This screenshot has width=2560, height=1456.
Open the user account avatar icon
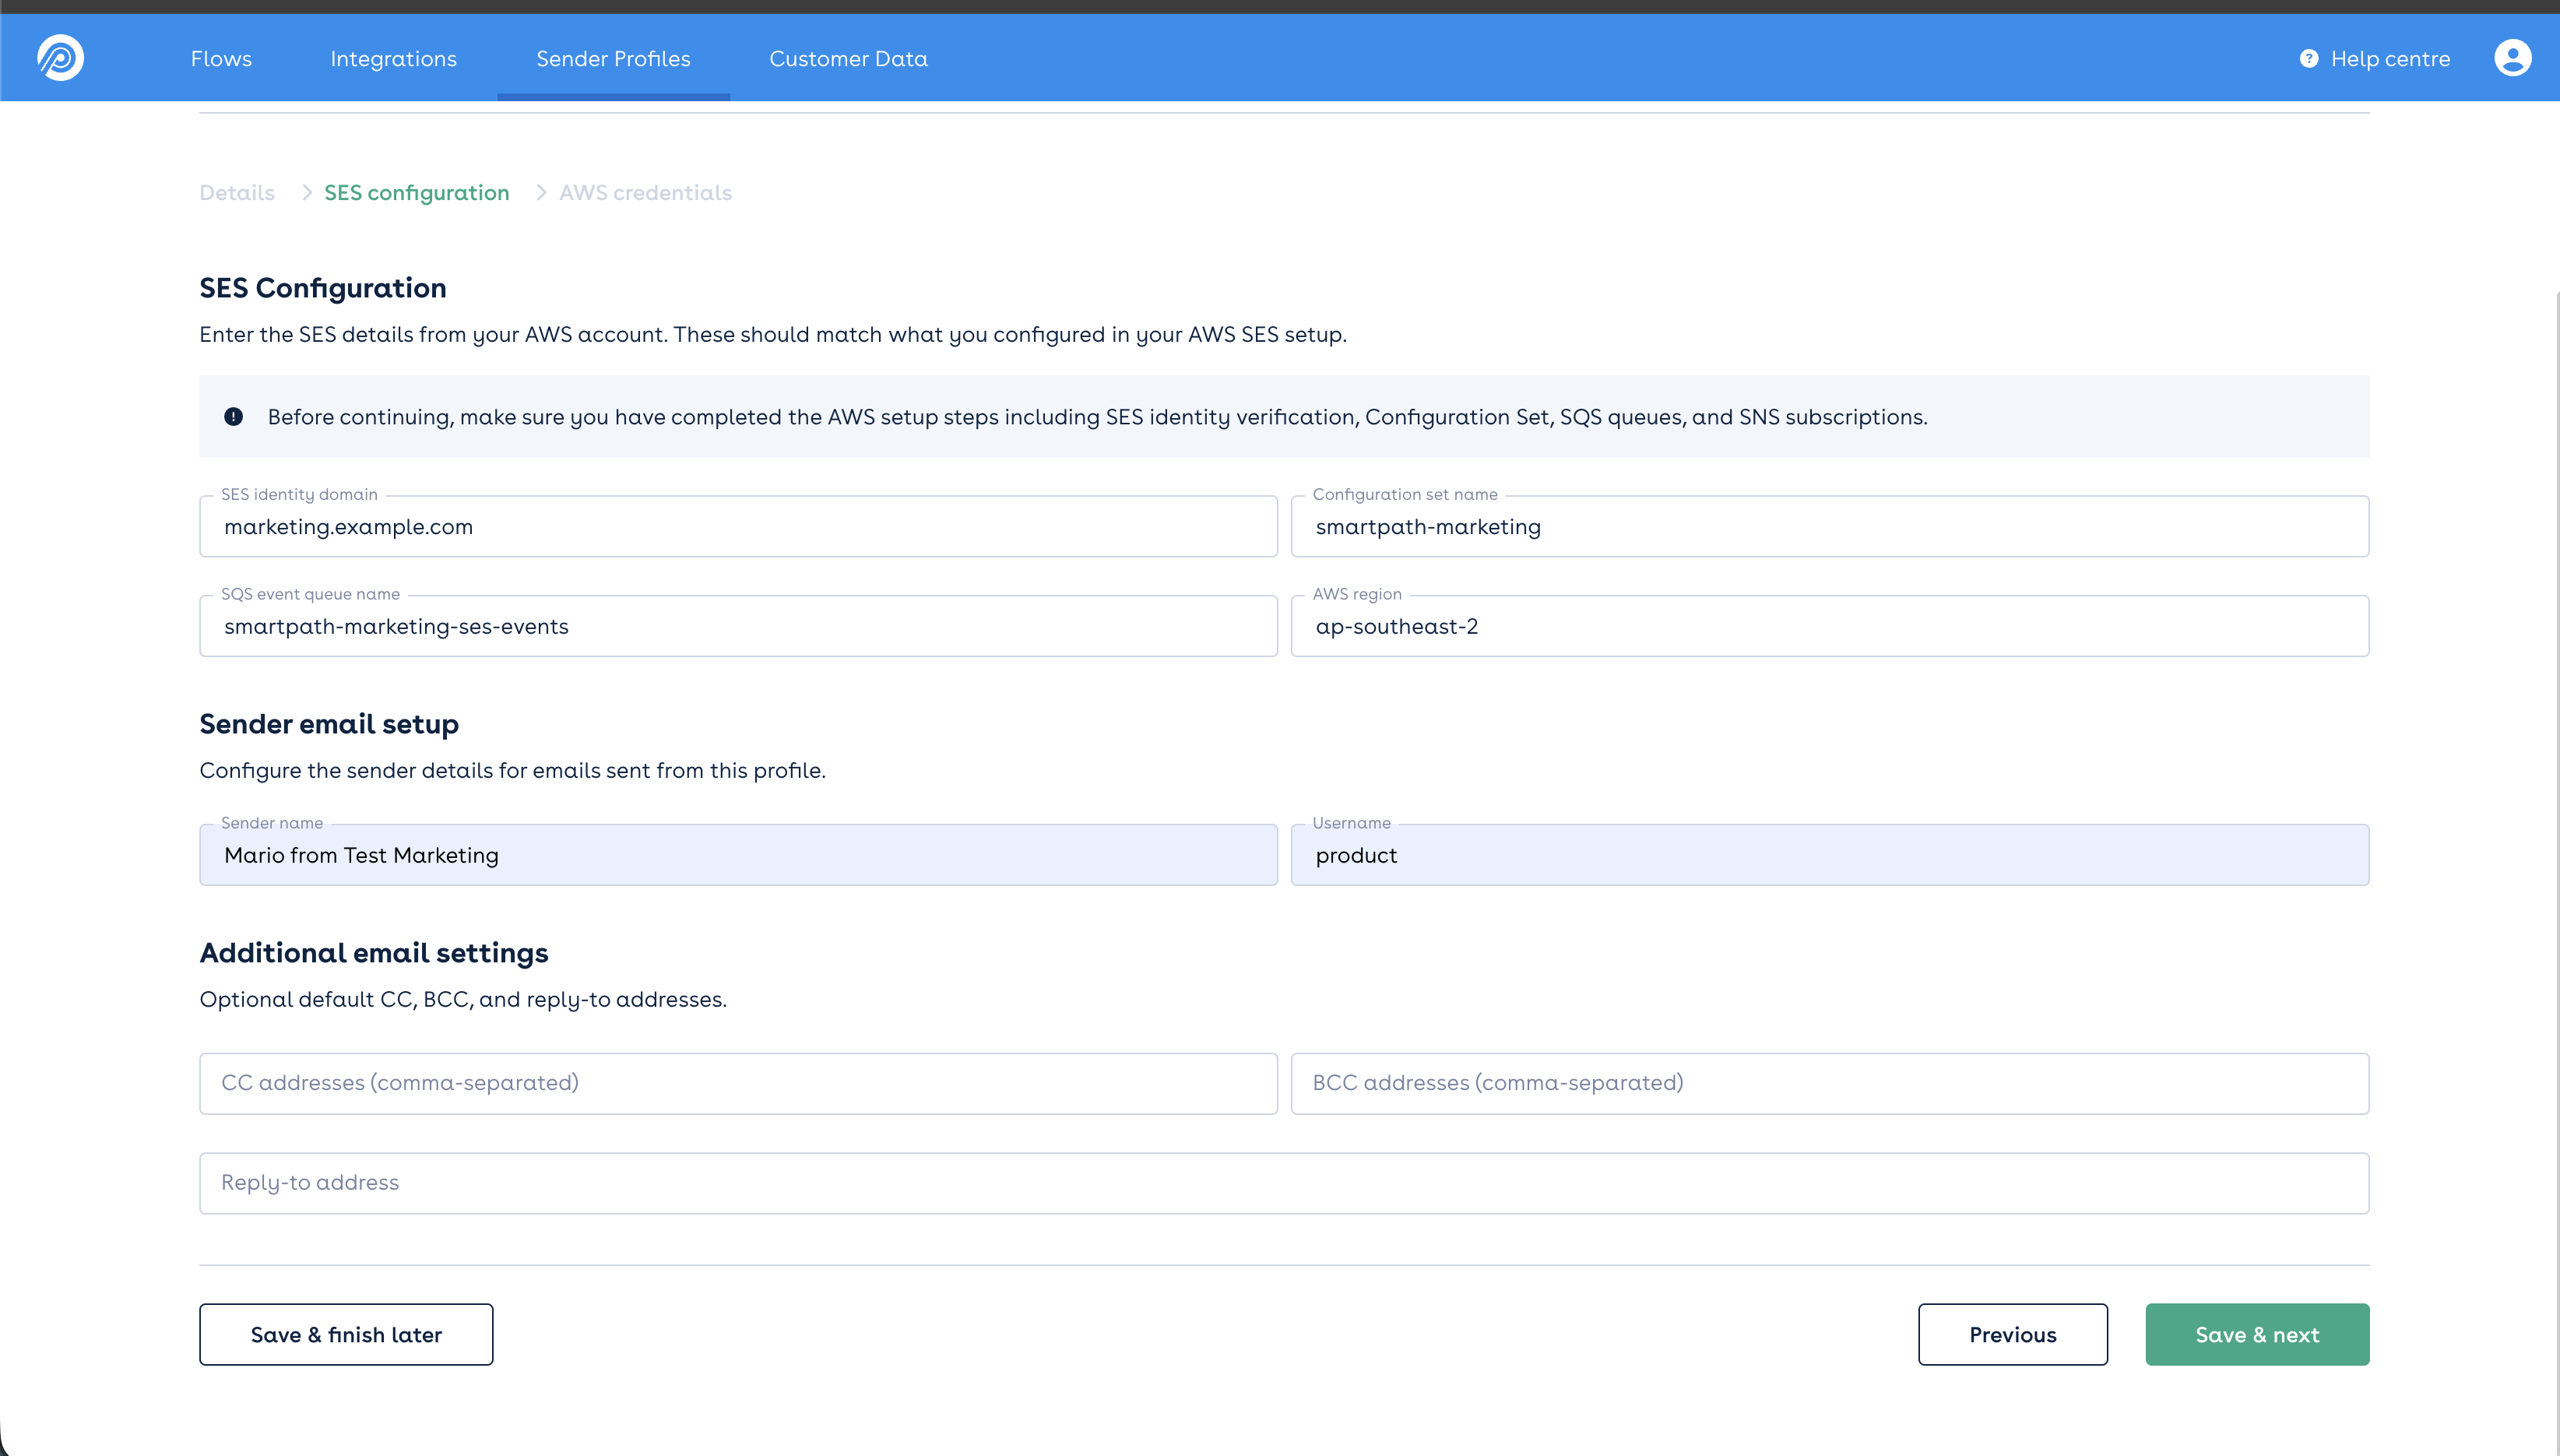pyautogui.click(x=2512, y=58)
